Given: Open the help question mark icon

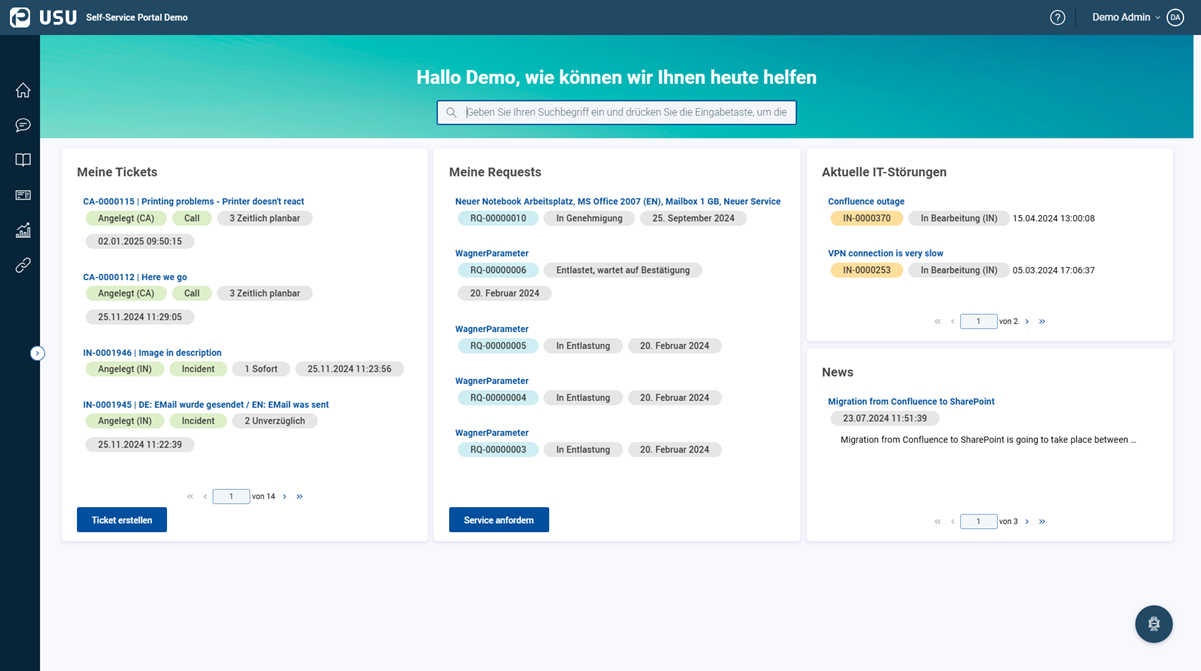Looking at the screenshot, I should (1057, 17).
